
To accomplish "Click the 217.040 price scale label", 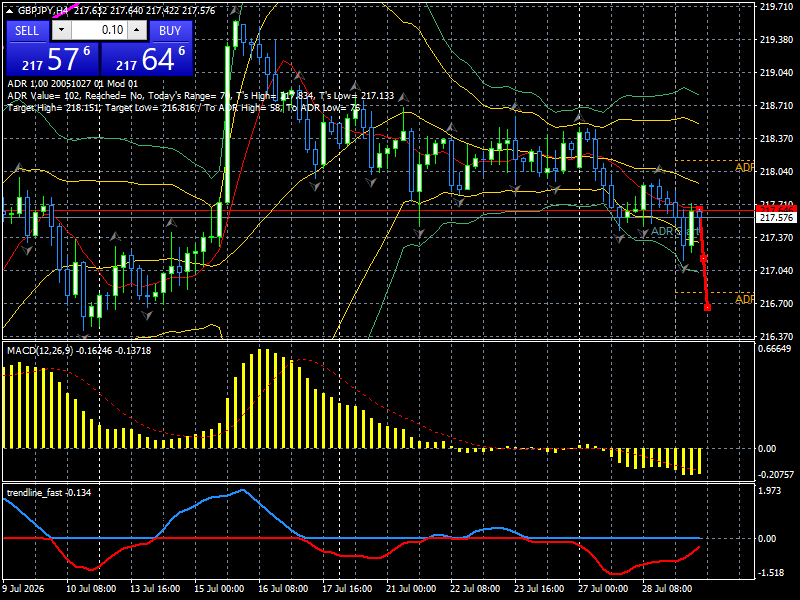I will (776, 270).
